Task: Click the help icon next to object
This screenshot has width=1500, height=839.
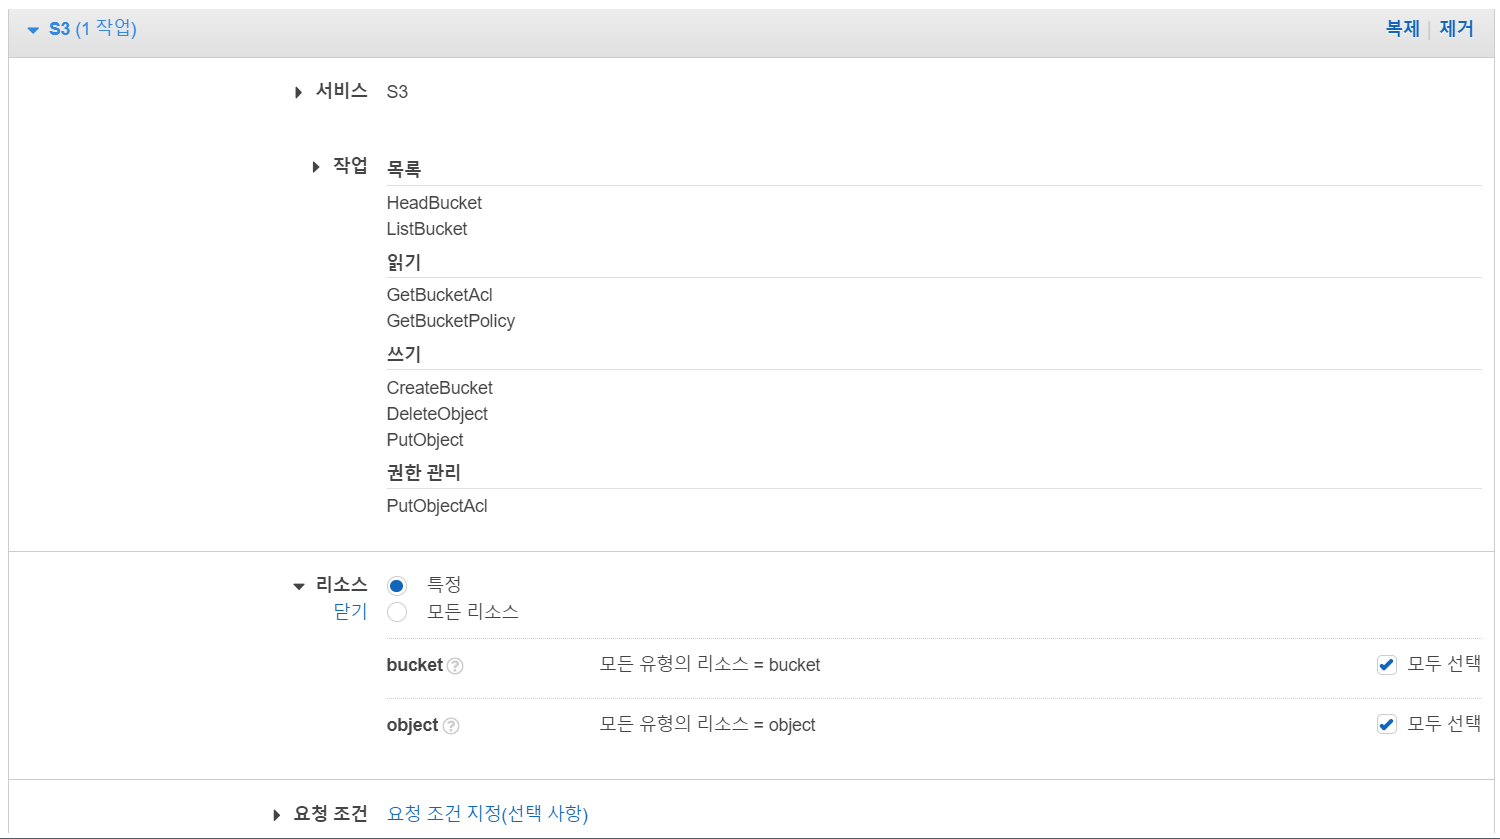Action: click(451, 726)
